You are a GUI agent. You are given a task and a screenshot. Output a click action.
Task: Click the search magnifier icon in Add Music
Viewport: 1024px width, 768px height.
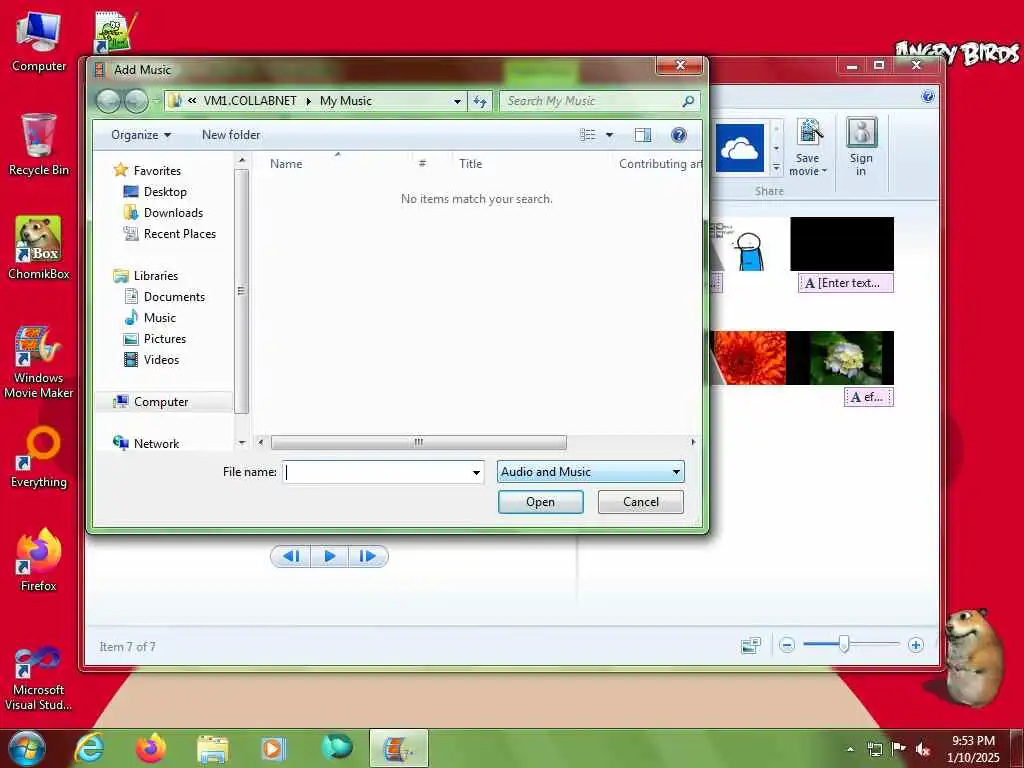click(x=688, y=101)
